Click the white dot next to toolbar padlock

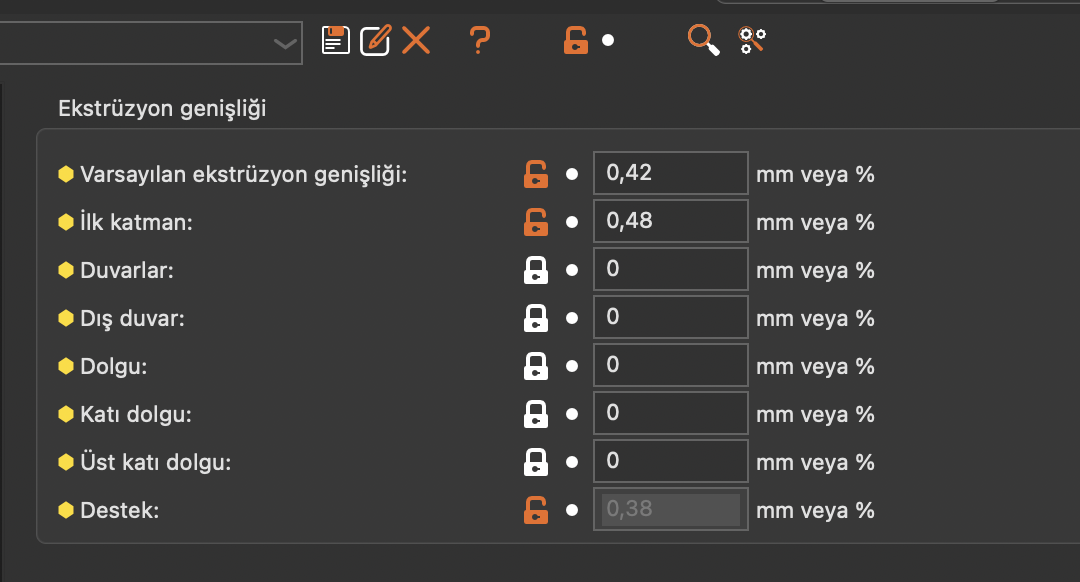click(608, 40)
